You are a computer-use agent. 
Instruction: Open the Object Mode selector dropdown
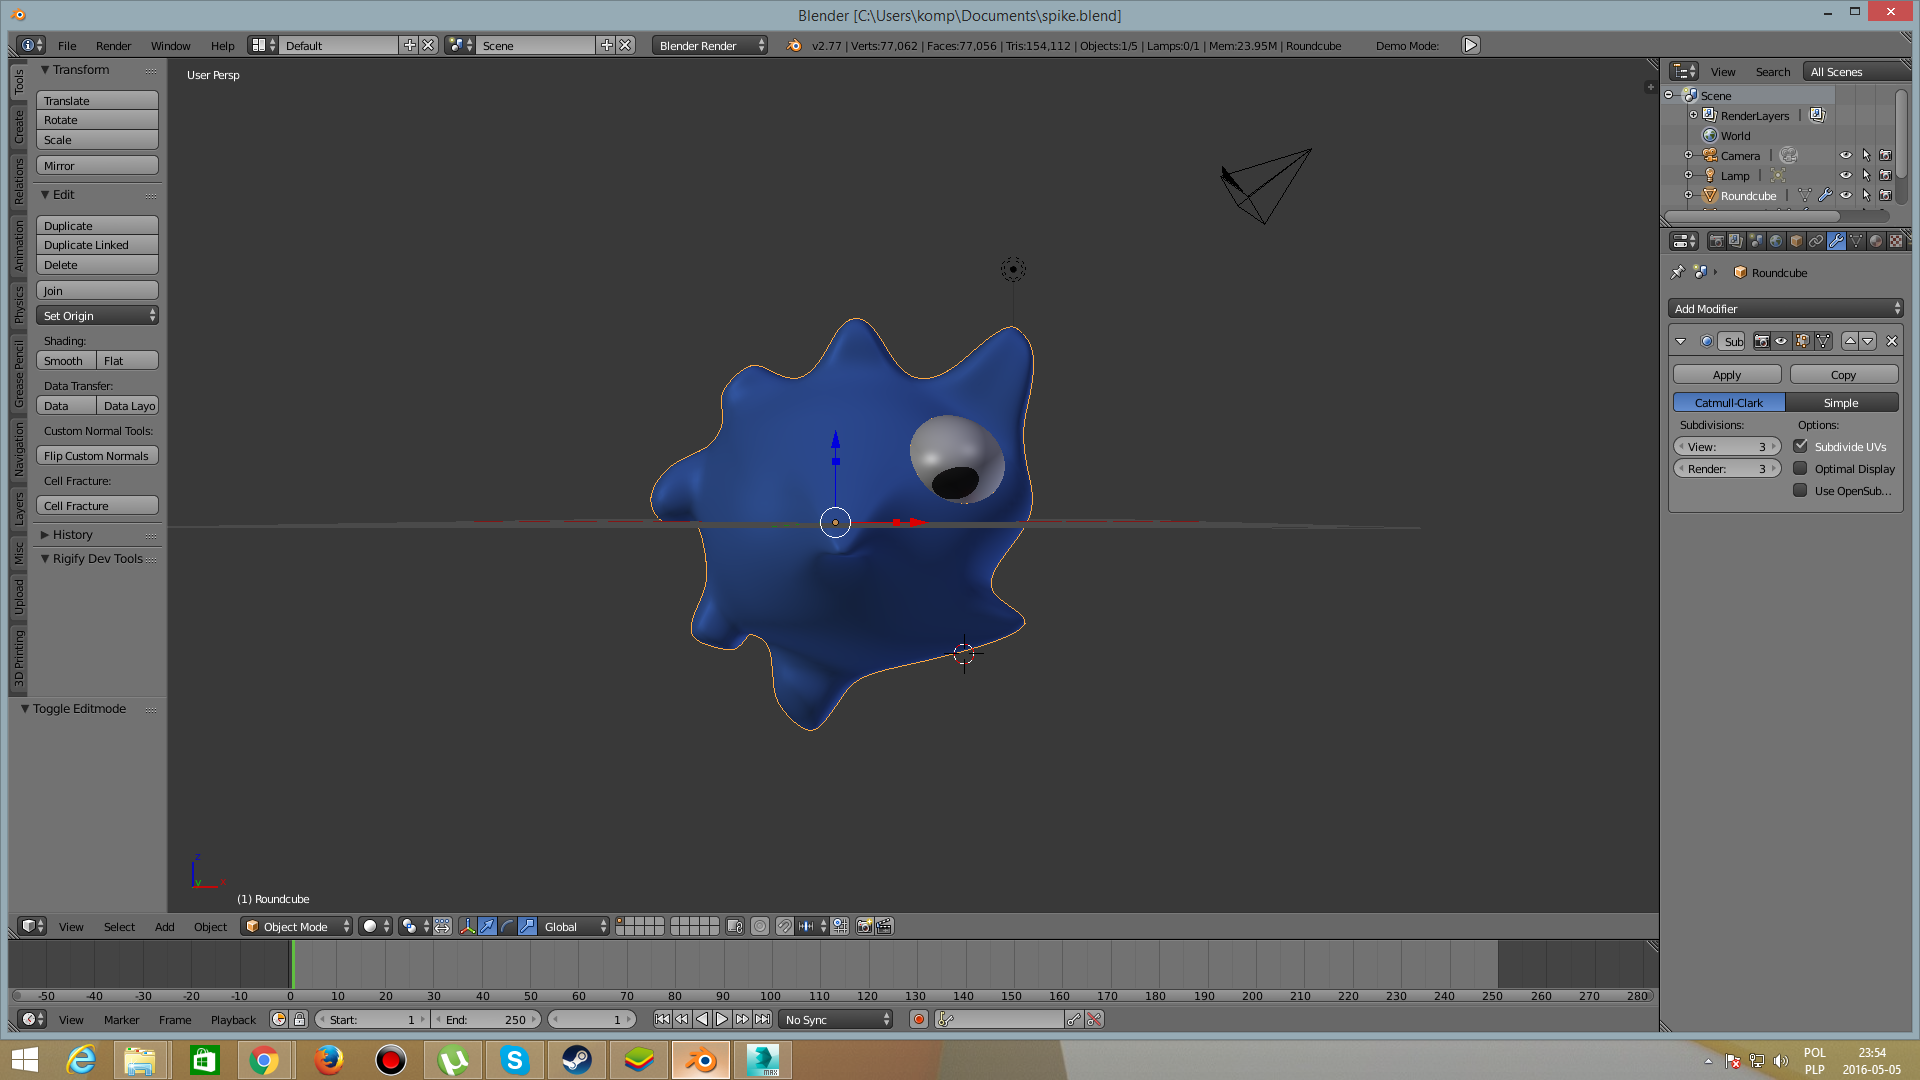pyautogui.click(x=297, y=927)
